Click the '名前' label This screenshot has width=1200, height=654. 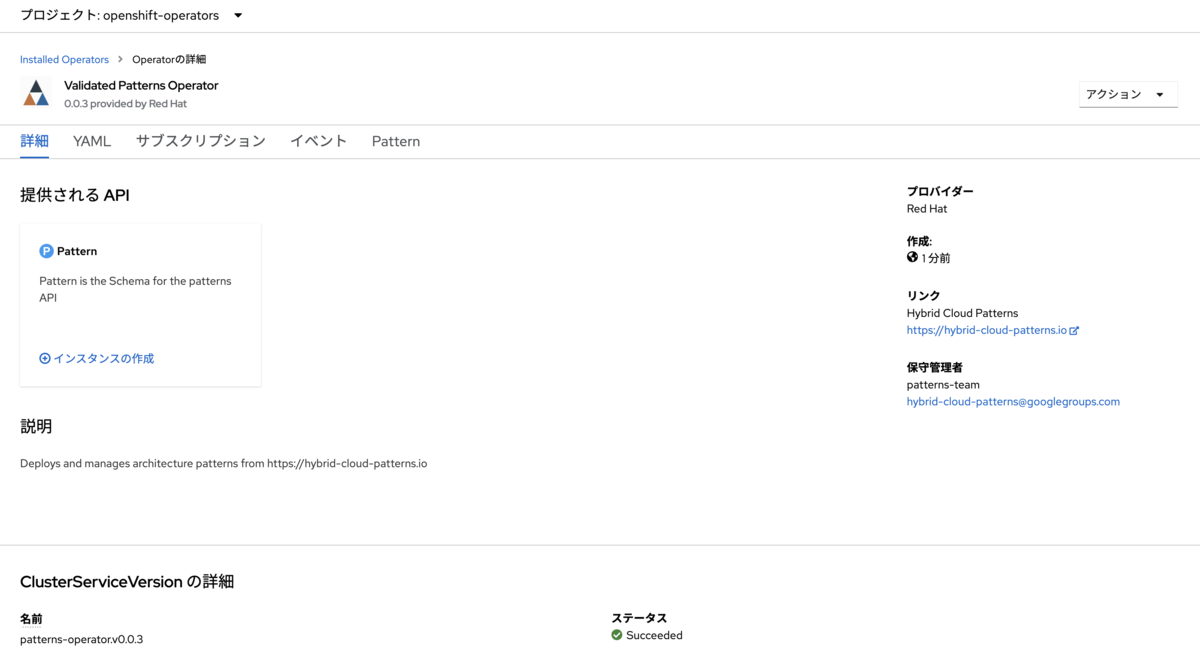pyautogui.click(x=31, y=619)
